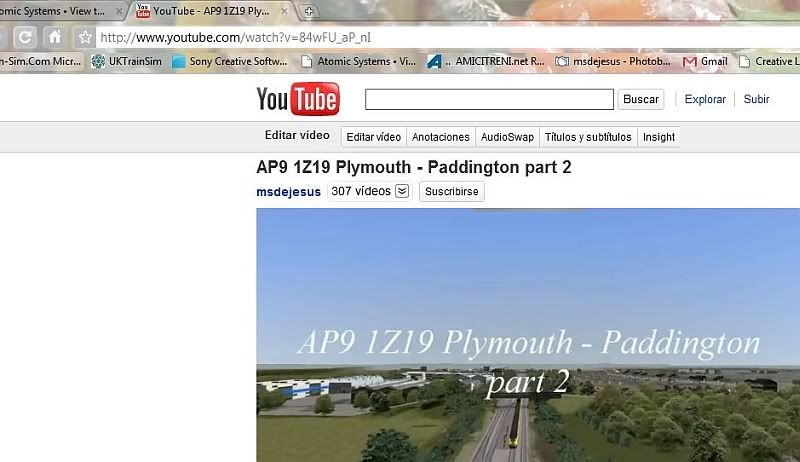Click the Explorar link
Viewport: 800px width, 462px height.
coord(705,99)
